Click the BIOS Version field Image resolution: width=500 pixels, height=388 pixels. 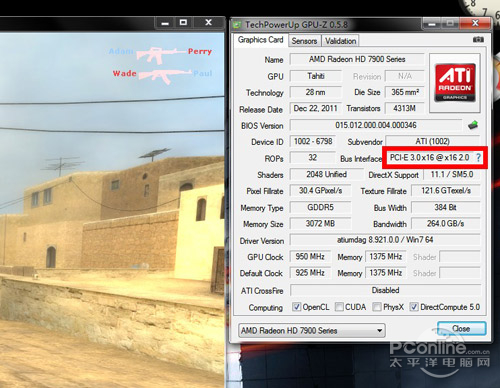click(x=376, y=125)
